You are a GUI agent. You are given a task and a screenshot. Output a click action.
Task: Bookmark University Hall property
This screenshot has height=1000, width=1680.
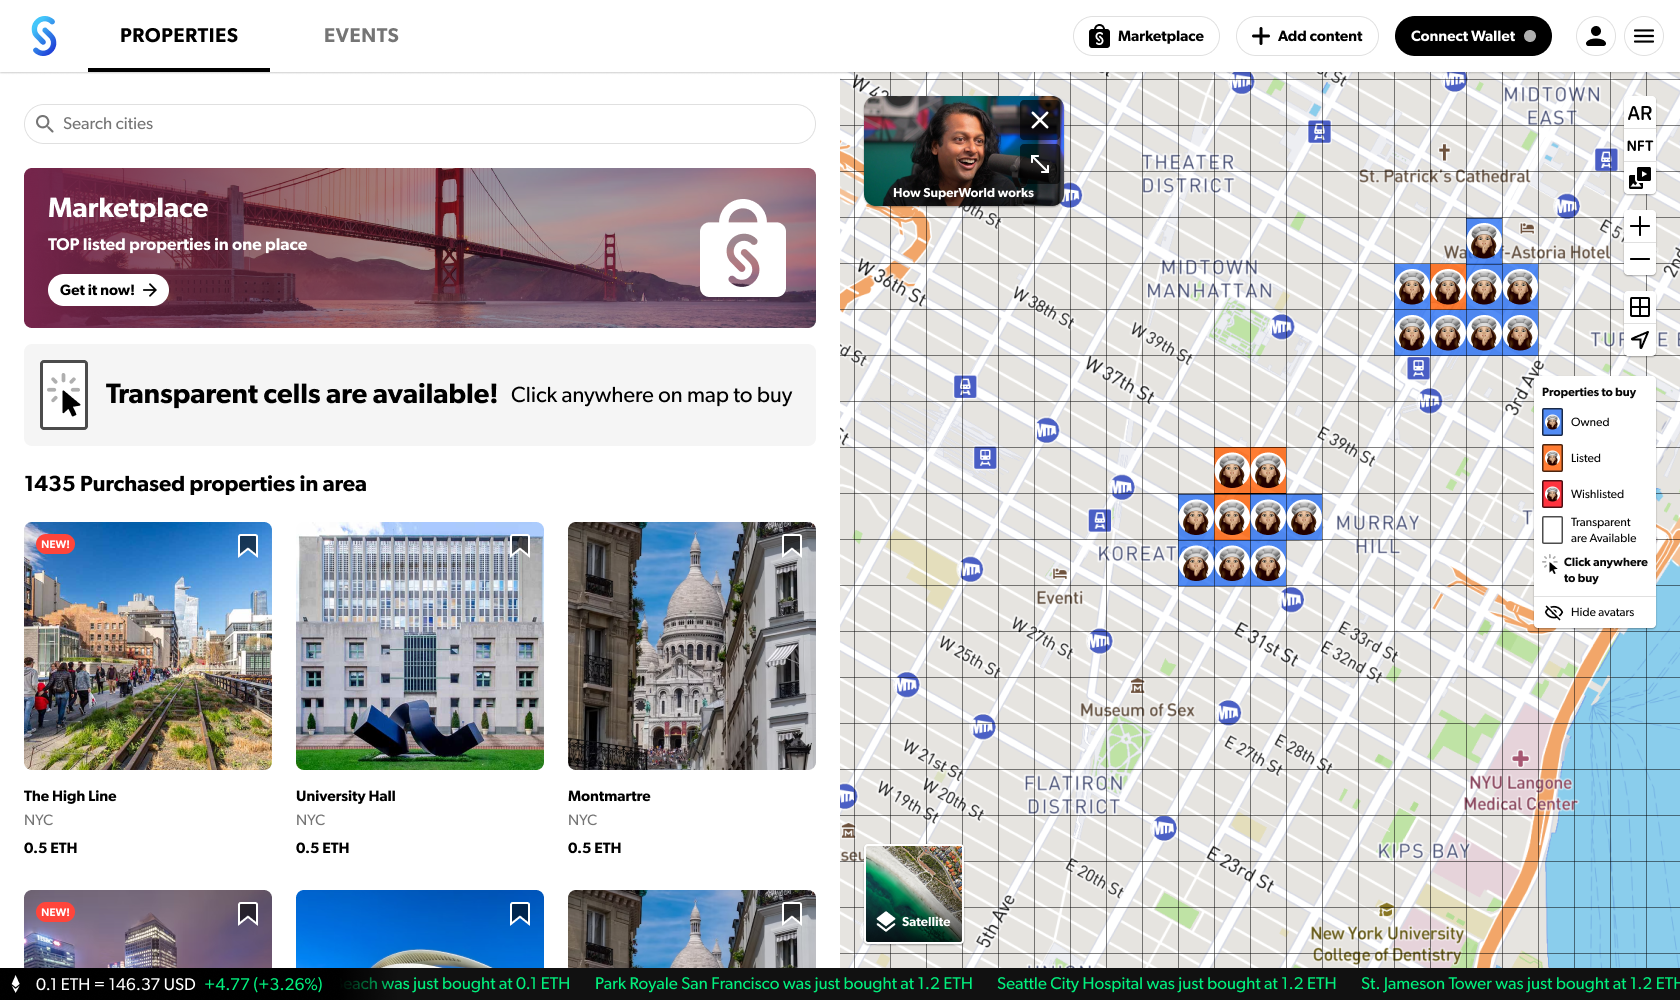(520, 545)
